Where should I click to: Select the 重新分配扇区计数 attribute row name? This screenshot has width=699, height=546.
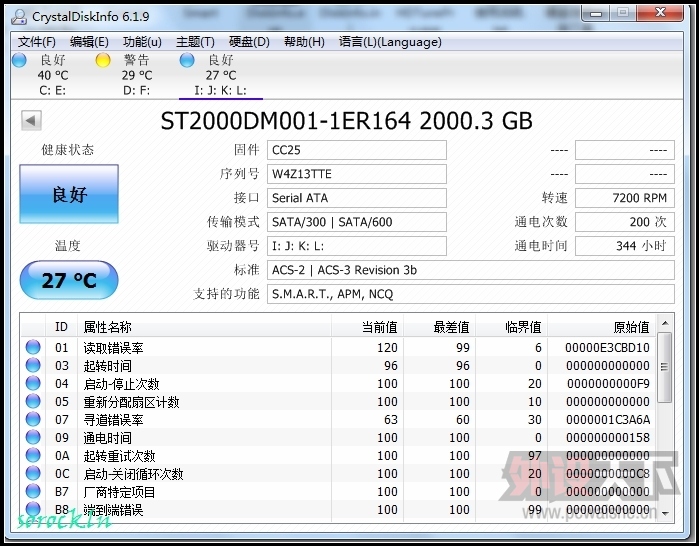click(x=132, y=402)
